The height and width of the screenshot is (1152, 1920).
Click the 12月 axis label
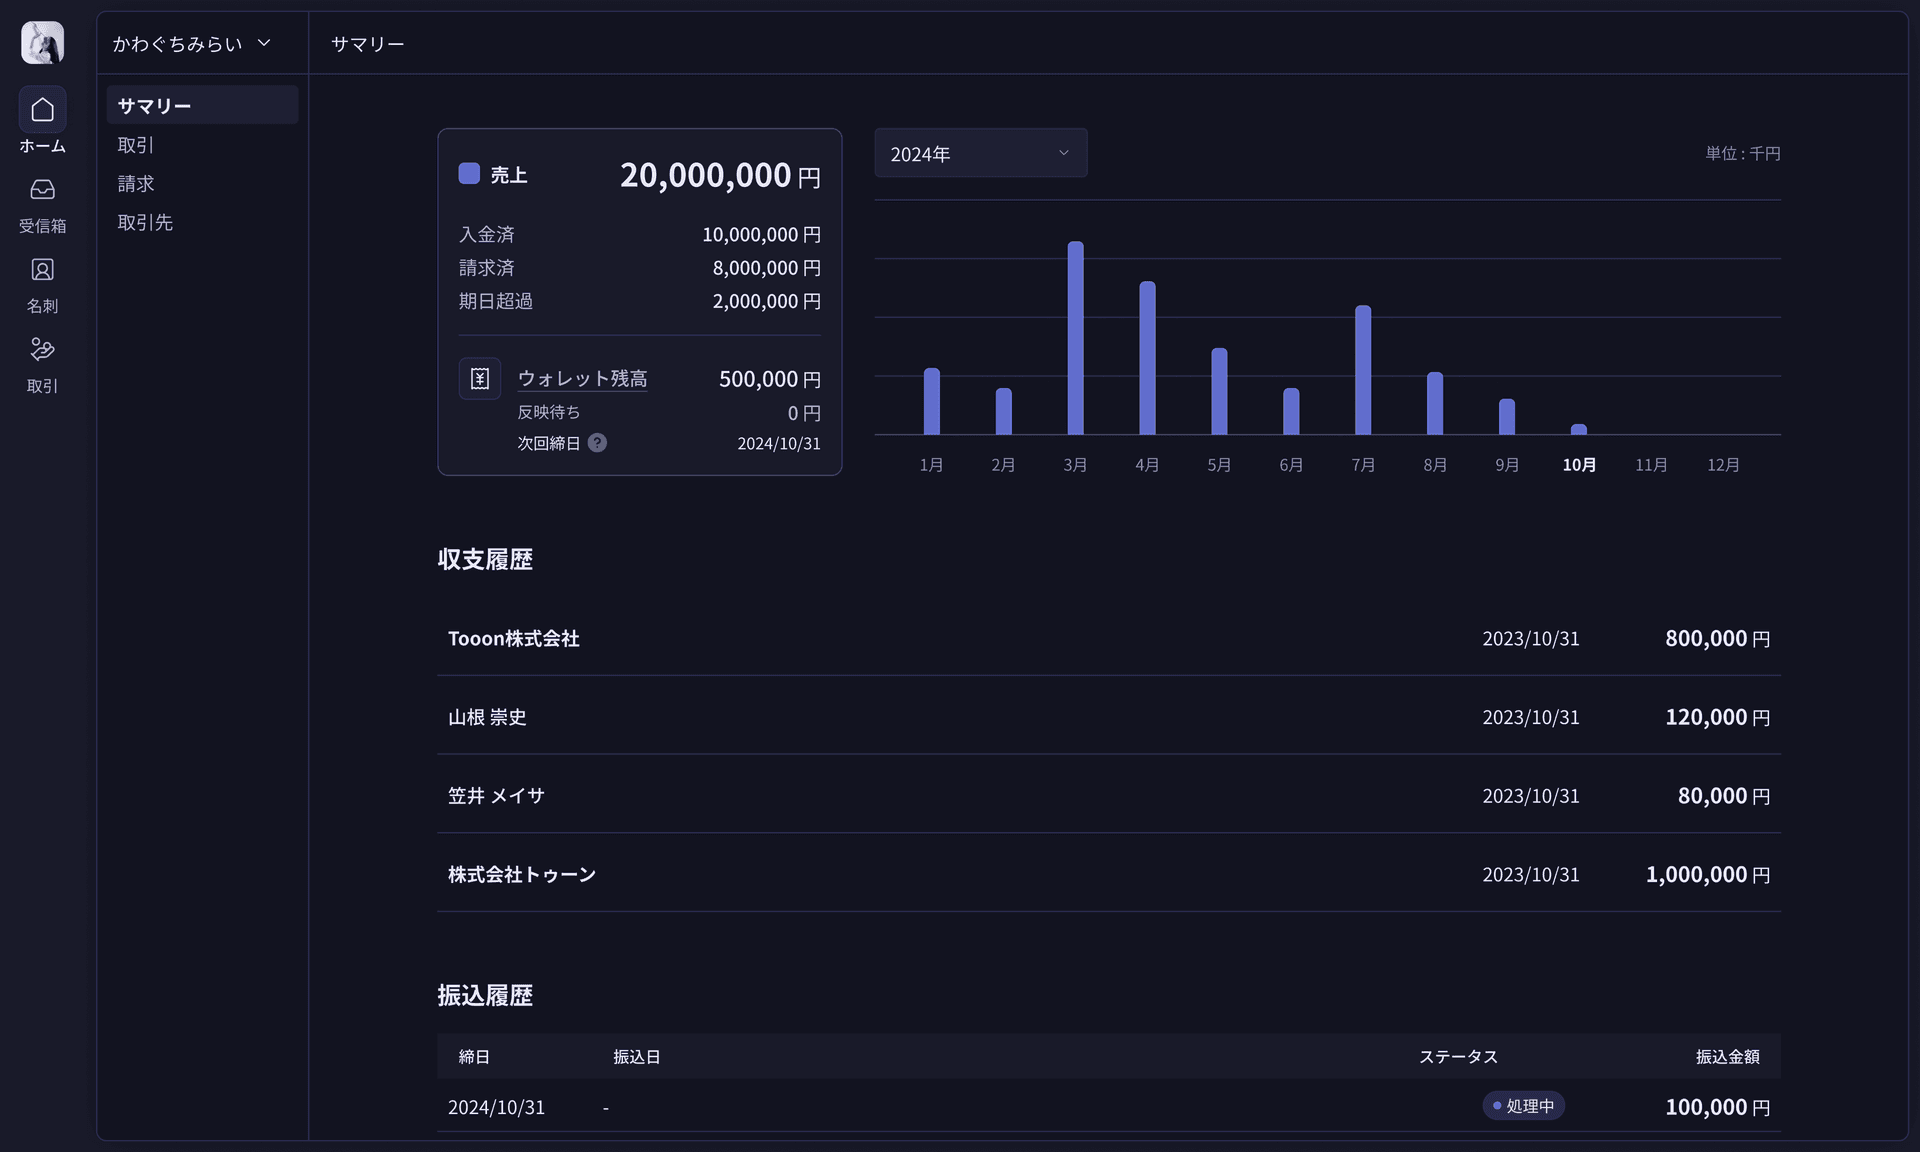coord(1723,465)
